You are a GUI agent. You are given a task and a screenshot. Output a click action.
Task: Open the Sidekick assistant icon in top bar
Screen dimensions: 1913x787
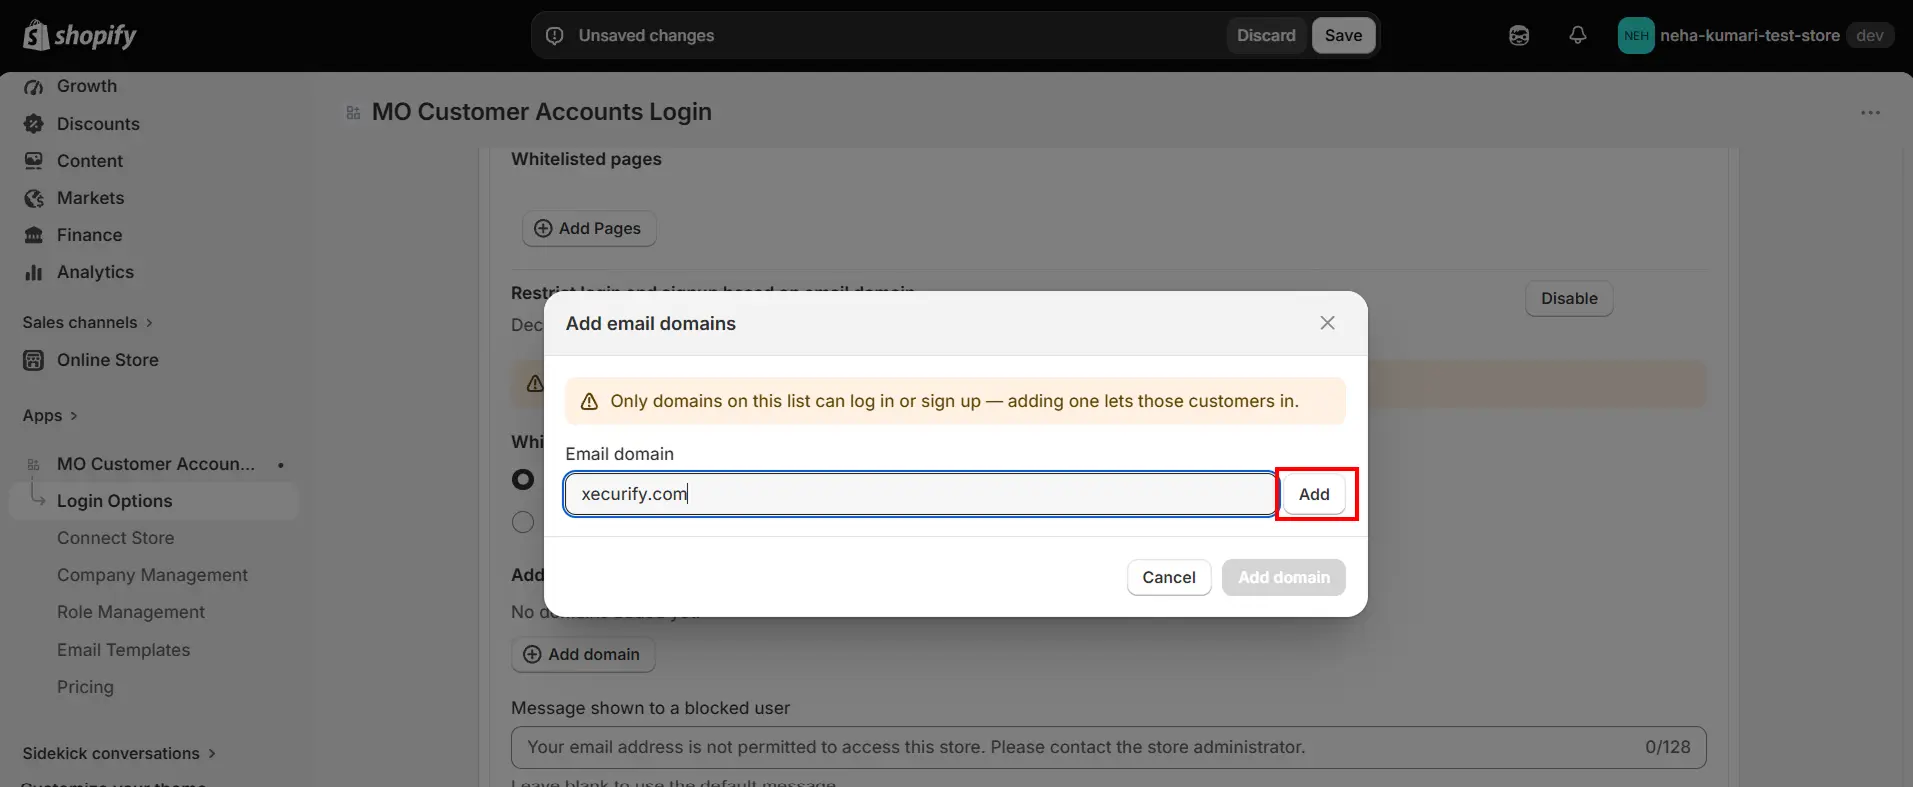pos(1519,36)
